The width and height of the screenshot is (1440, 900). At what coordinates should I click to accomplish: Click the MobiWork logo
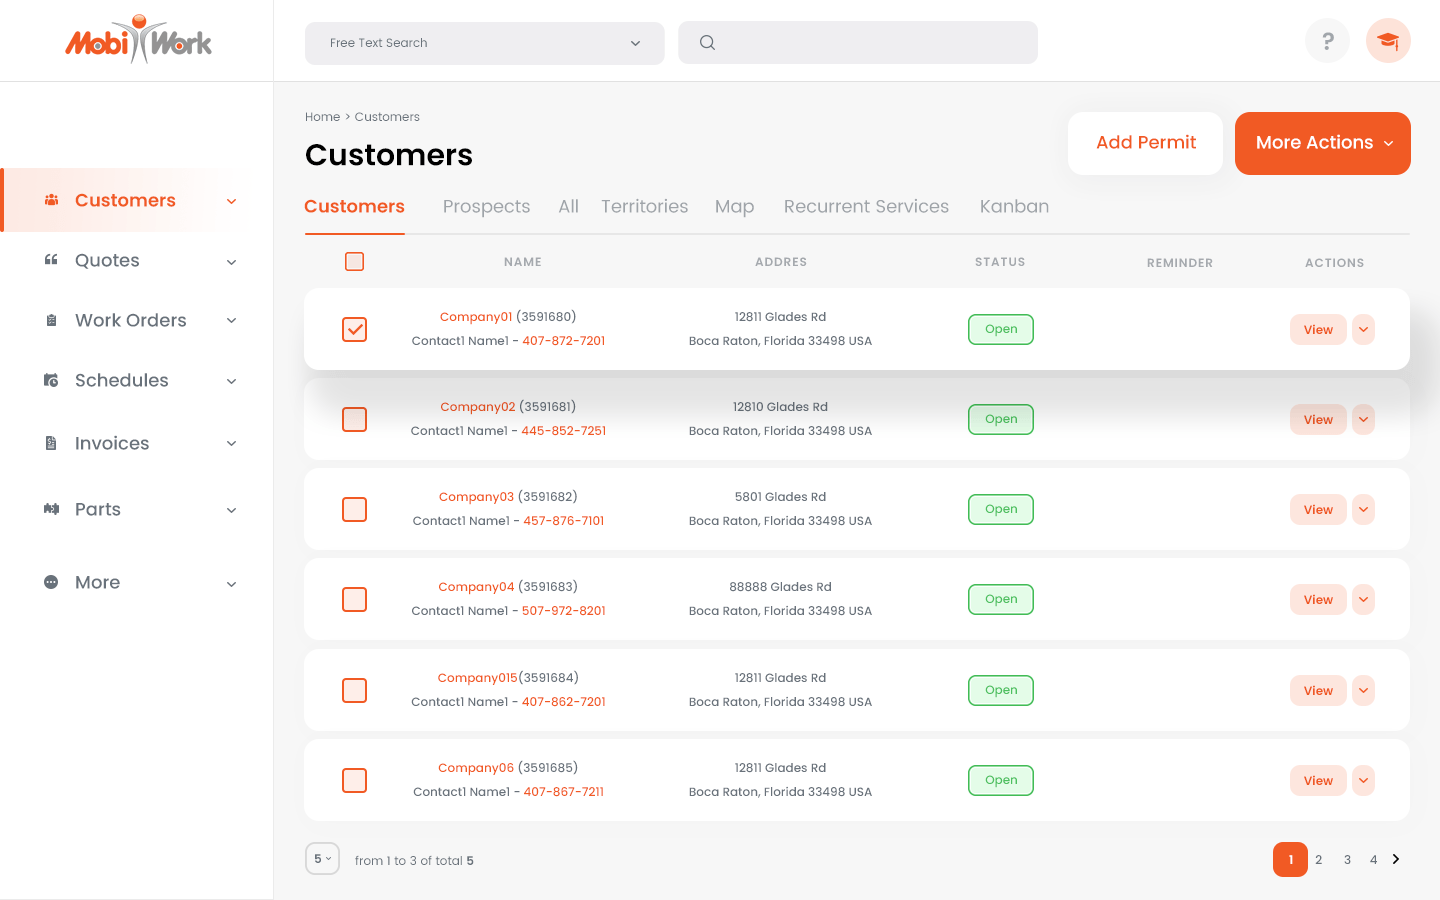[x=138, y=41]
